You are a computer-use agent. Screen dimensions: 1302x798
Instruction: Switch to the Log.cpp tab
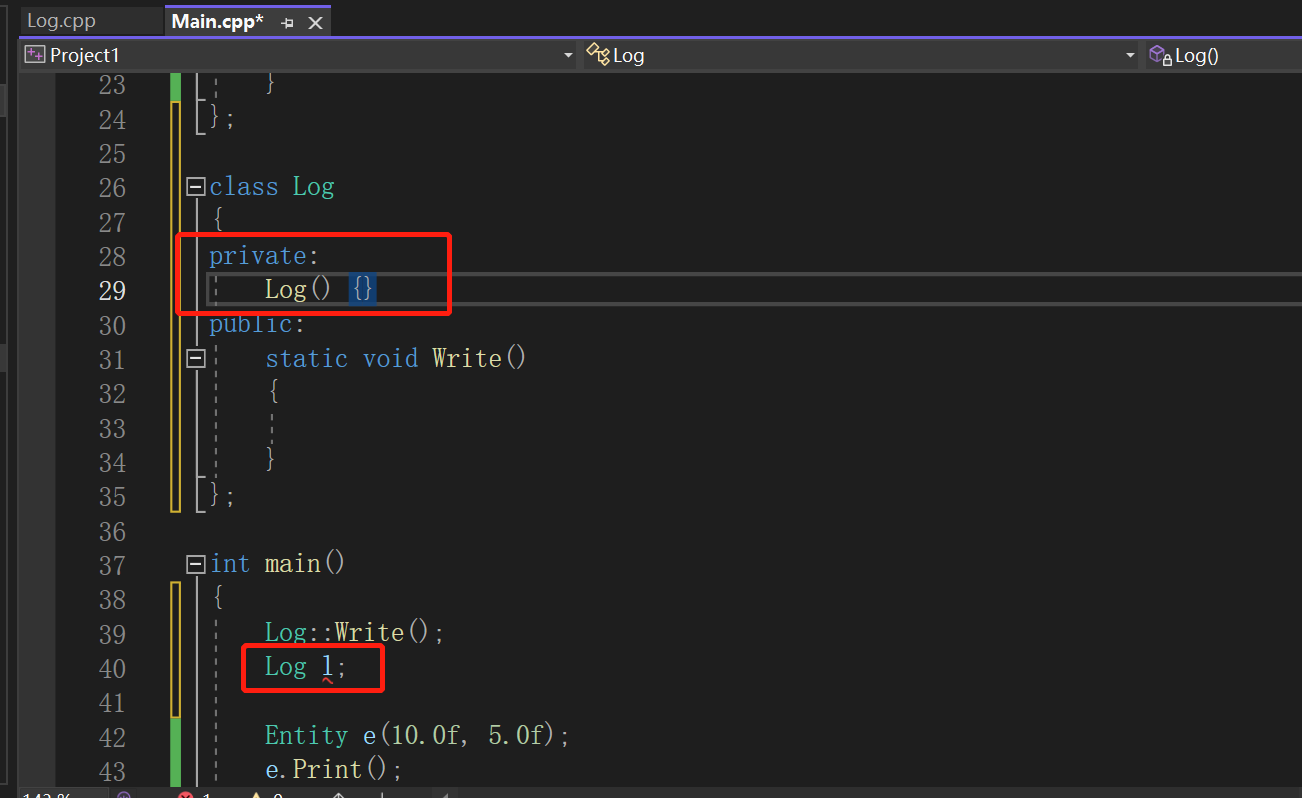tap(62, 21)
